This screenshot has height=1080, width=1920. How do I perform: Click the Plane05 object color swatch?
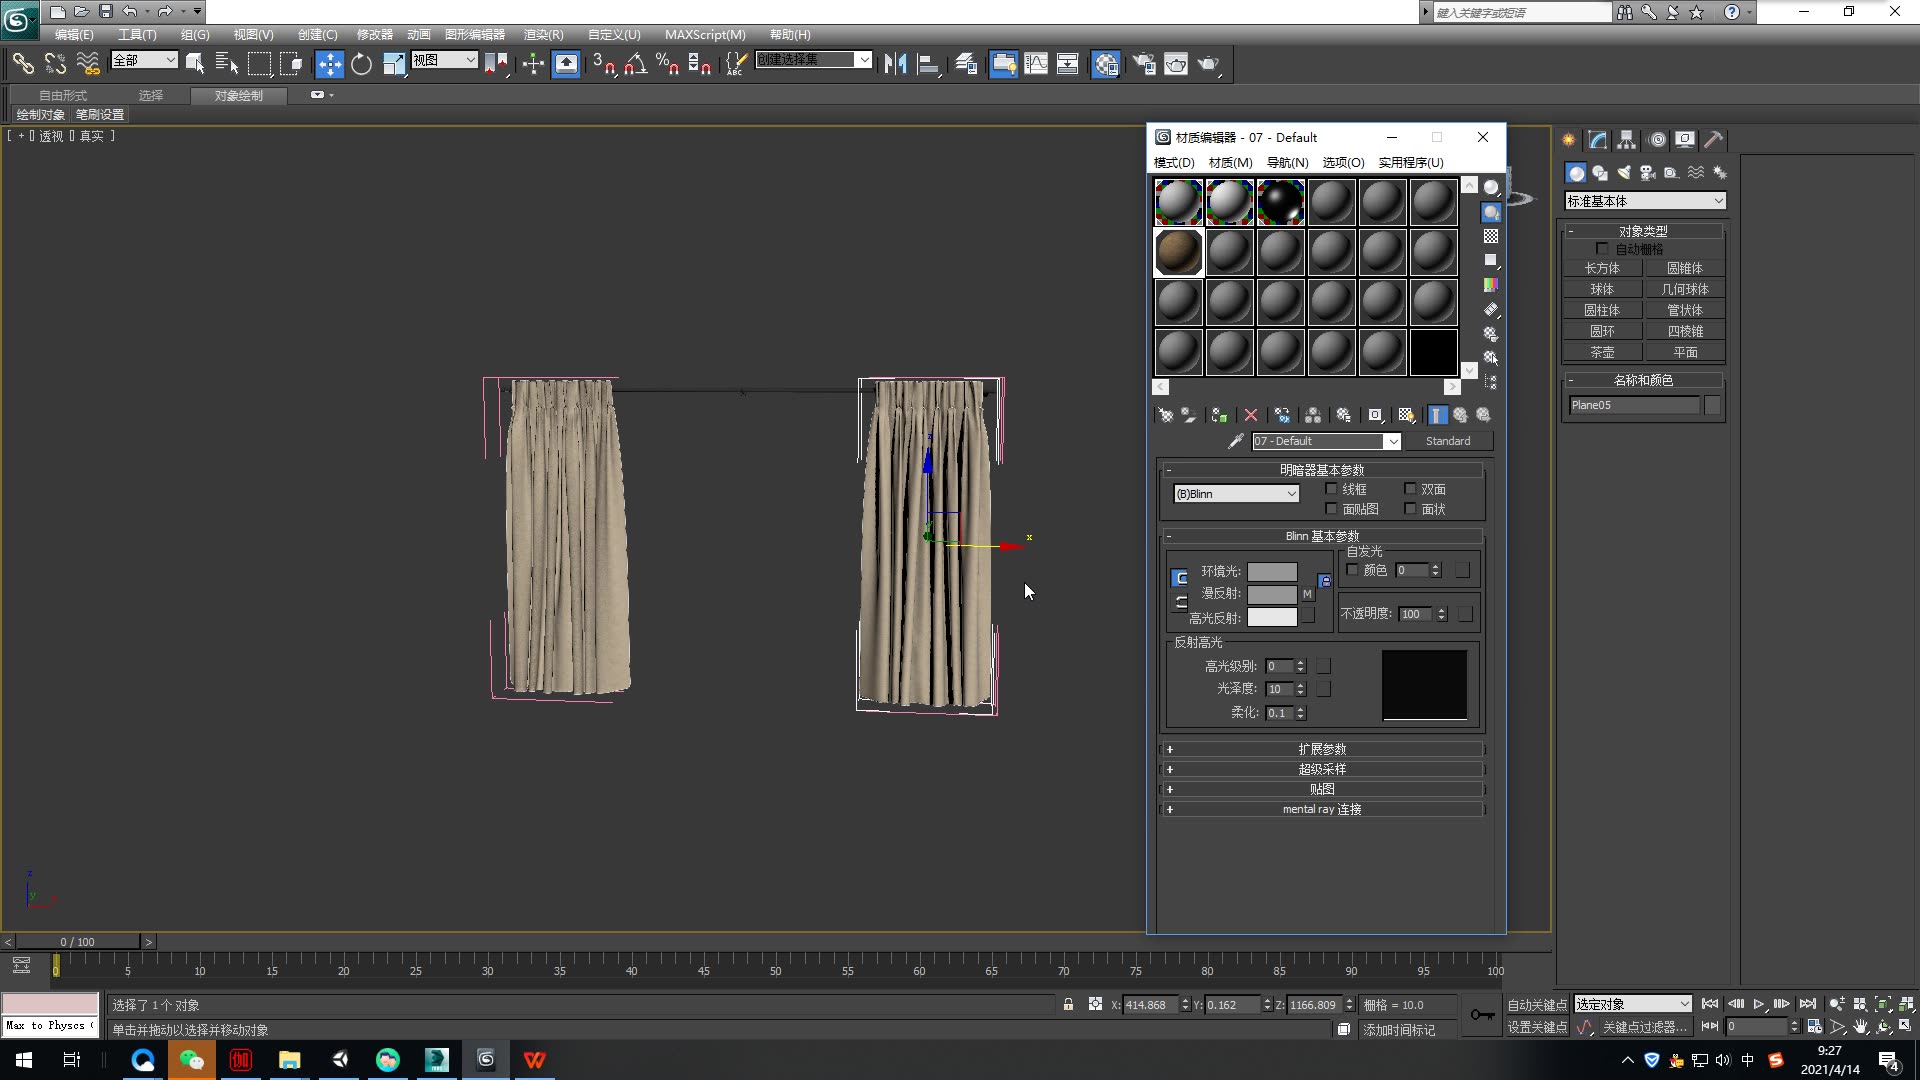1712,405
